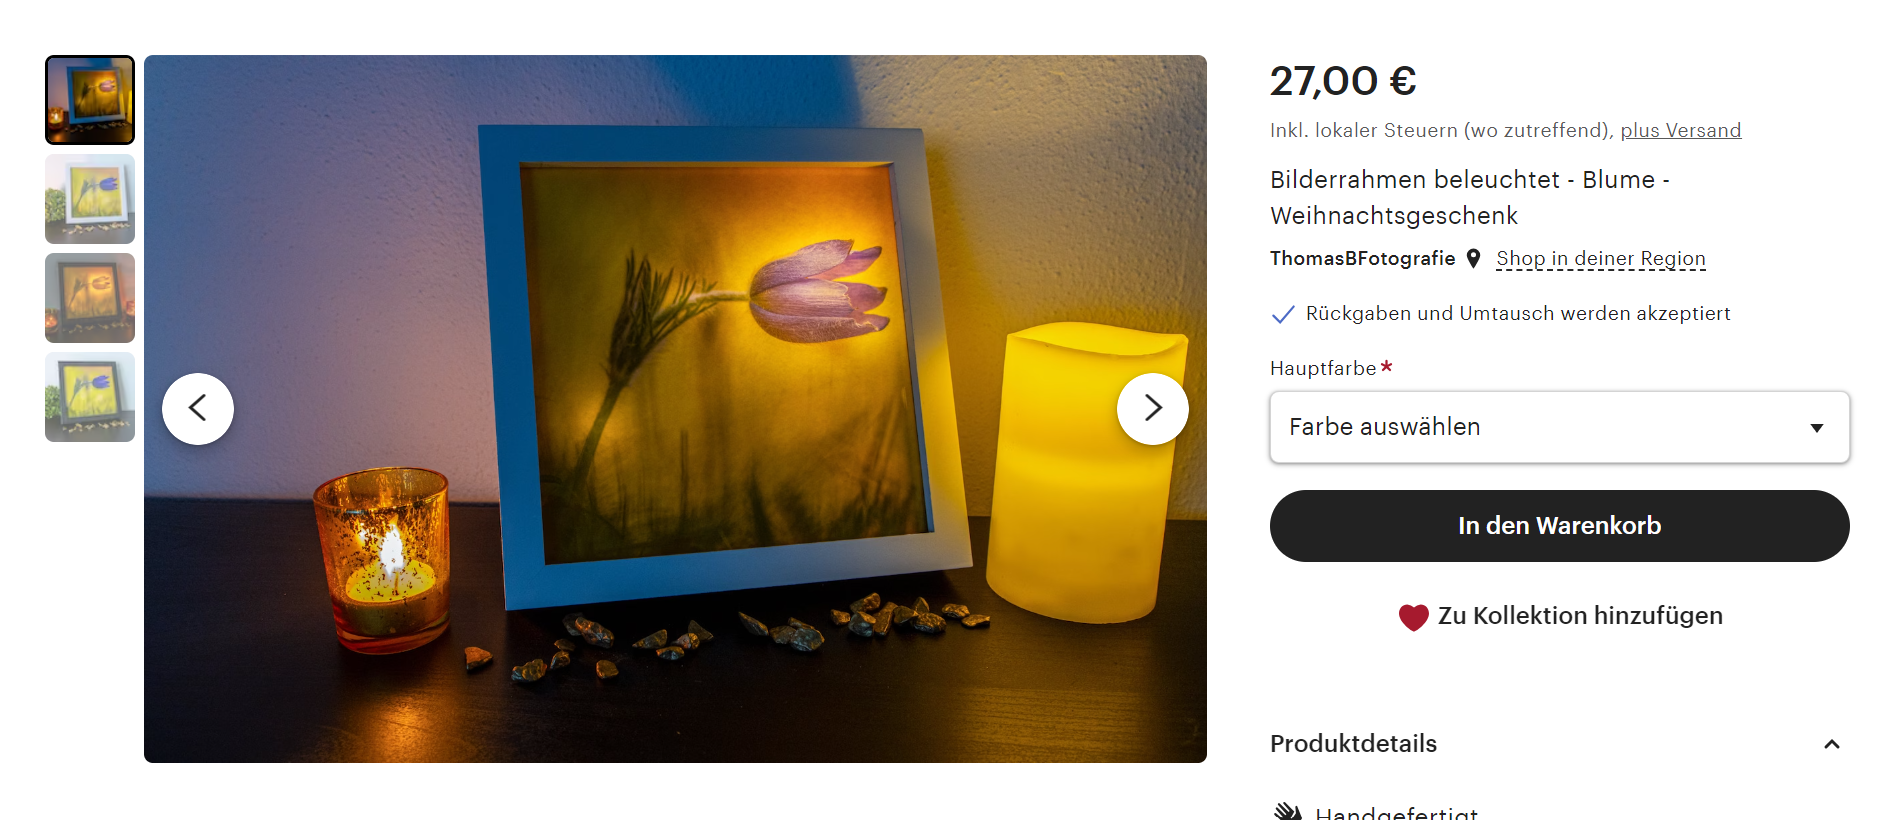Click the blue checkmark next to return policy
Image resolution: width=1894 pixels, height=820 pixels.
1283,314
